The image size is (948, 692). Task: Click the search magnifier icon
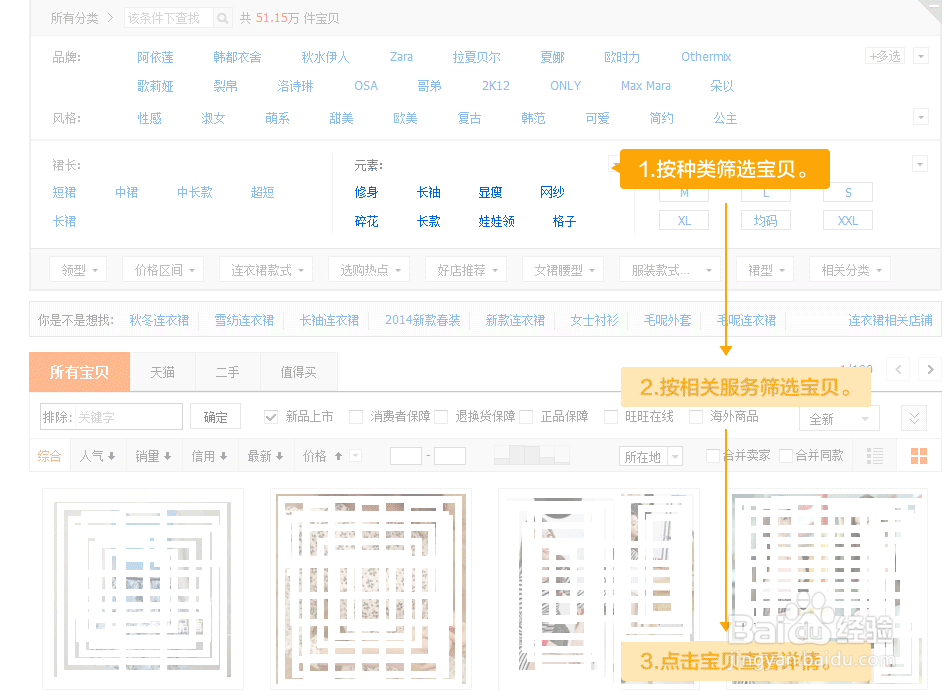(x=222, y=18)
